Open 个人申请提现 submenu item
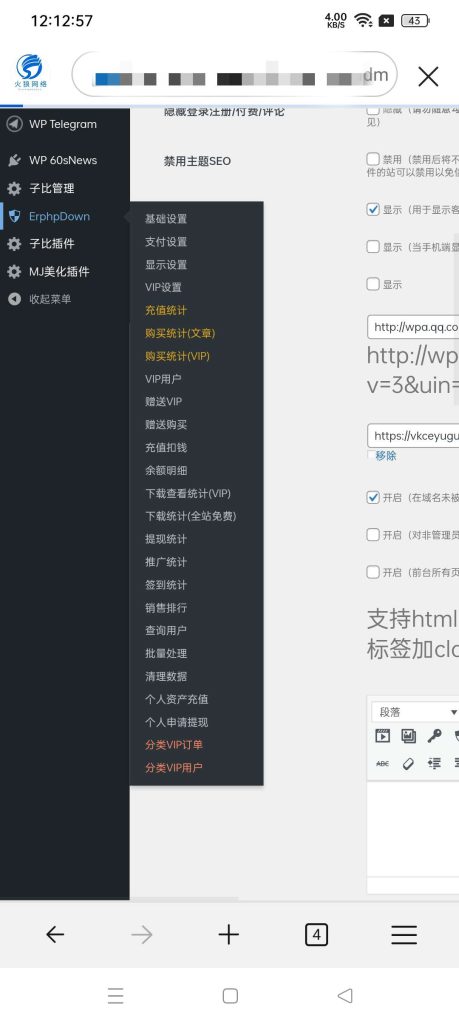The width and height of the screenshot is (459, 1024). 176,722
